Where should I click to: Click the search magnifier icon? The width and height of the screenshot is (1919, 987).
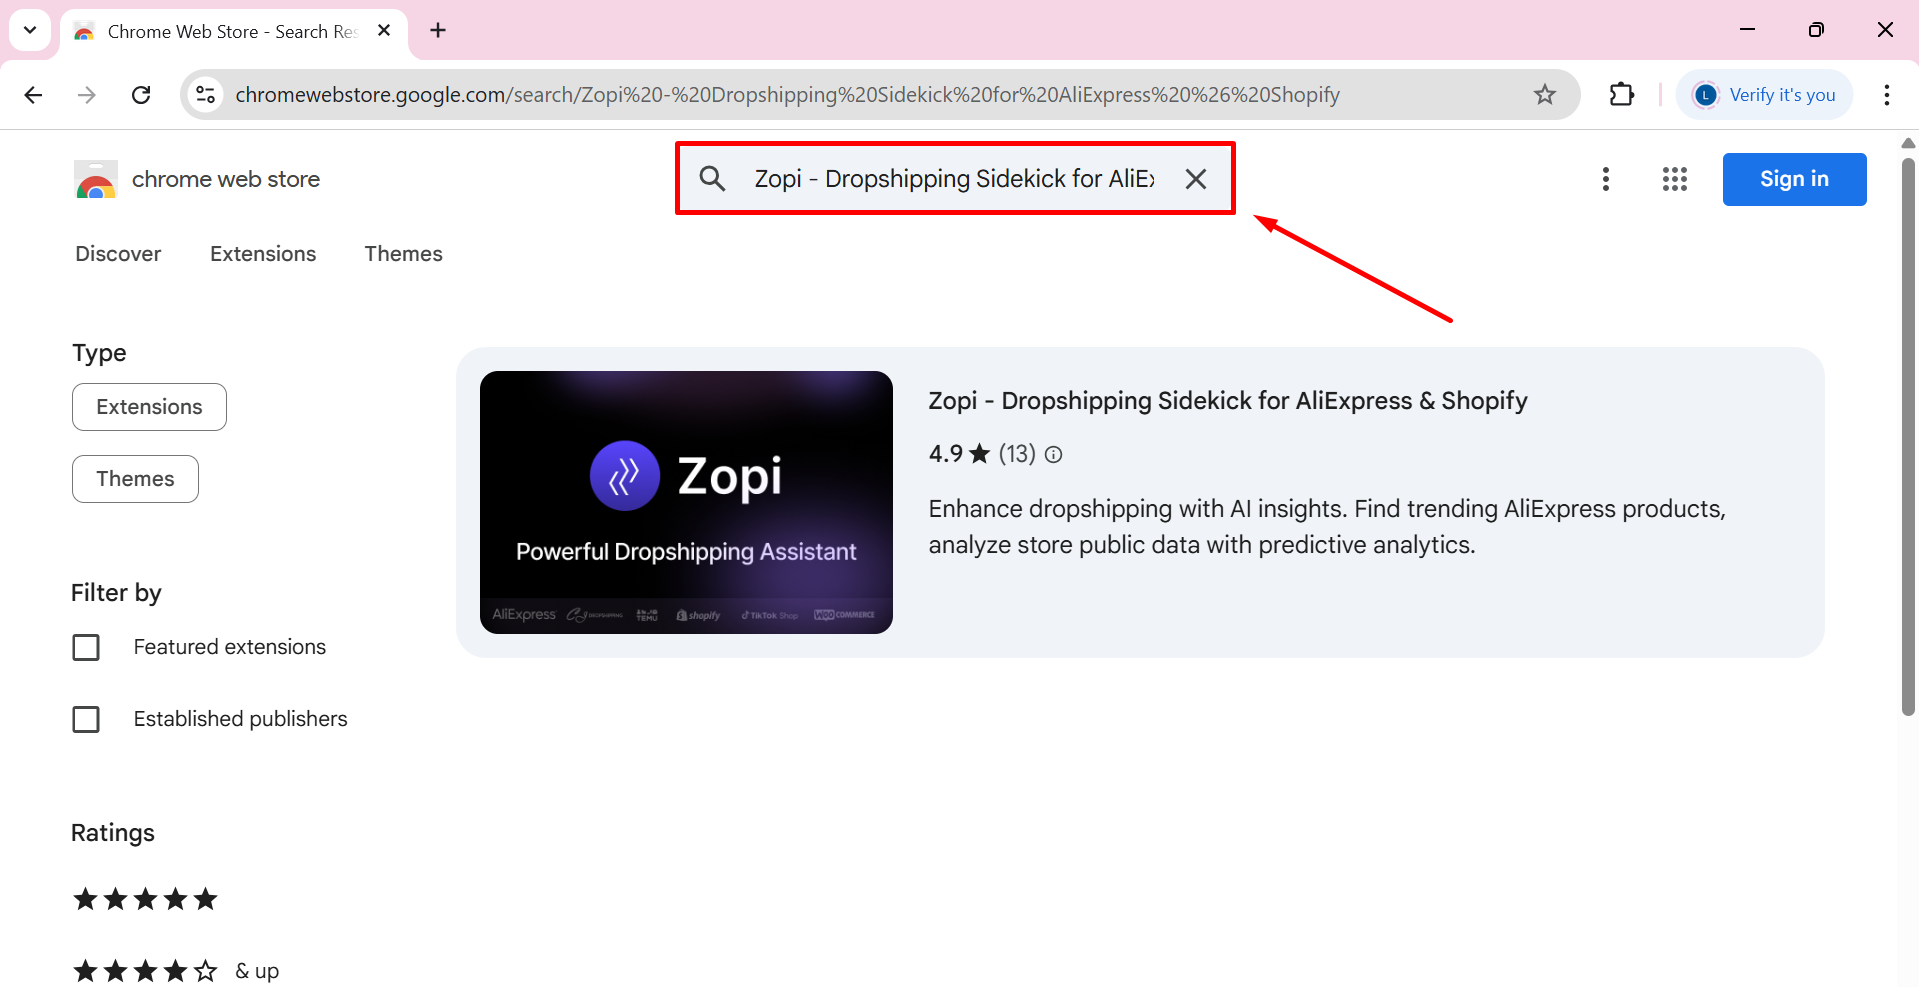point(713,179)
